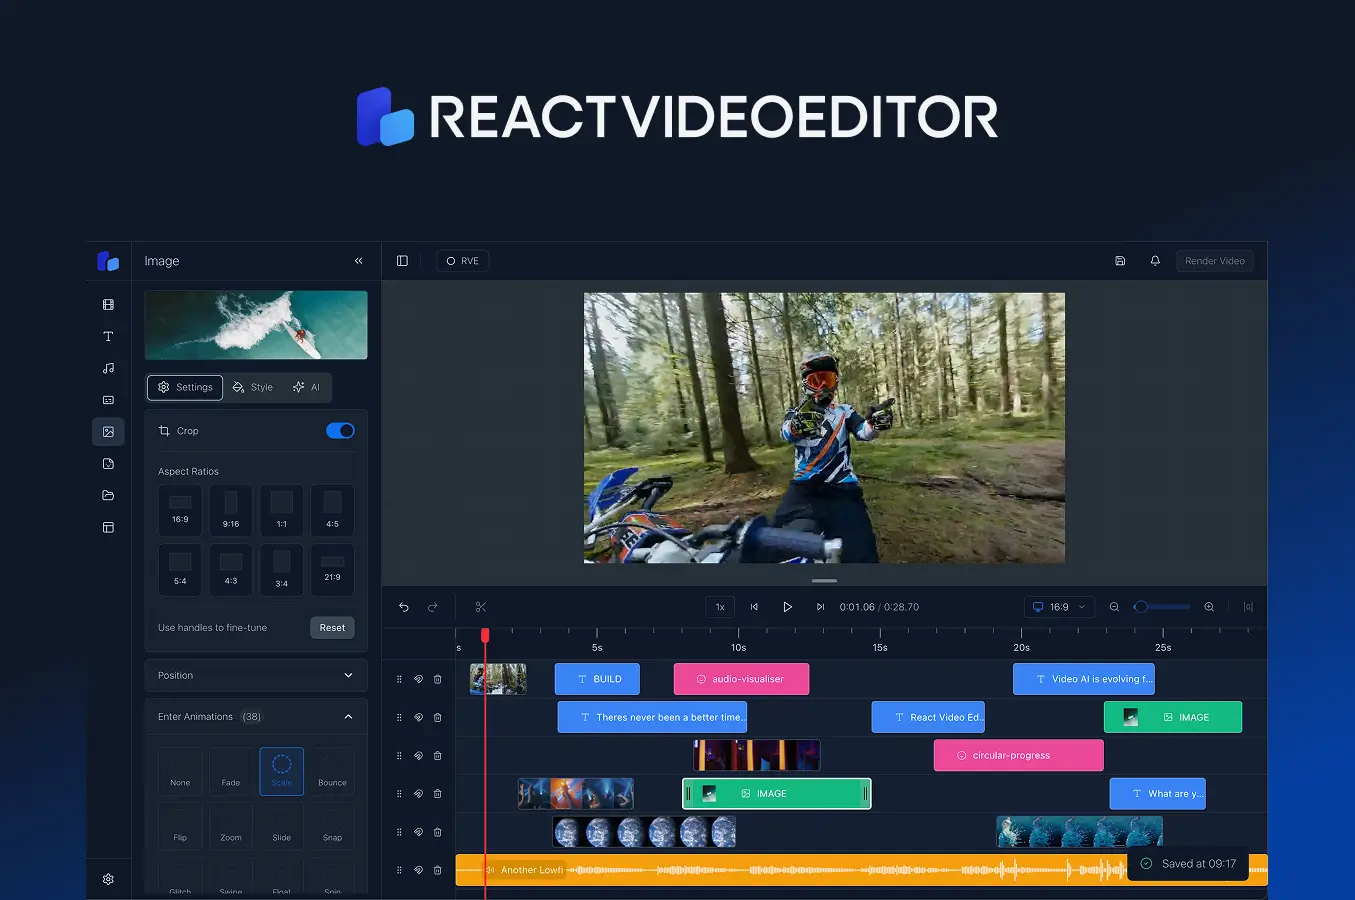
Task: Delete the track containing circular-progress
Action: [437, 756]
